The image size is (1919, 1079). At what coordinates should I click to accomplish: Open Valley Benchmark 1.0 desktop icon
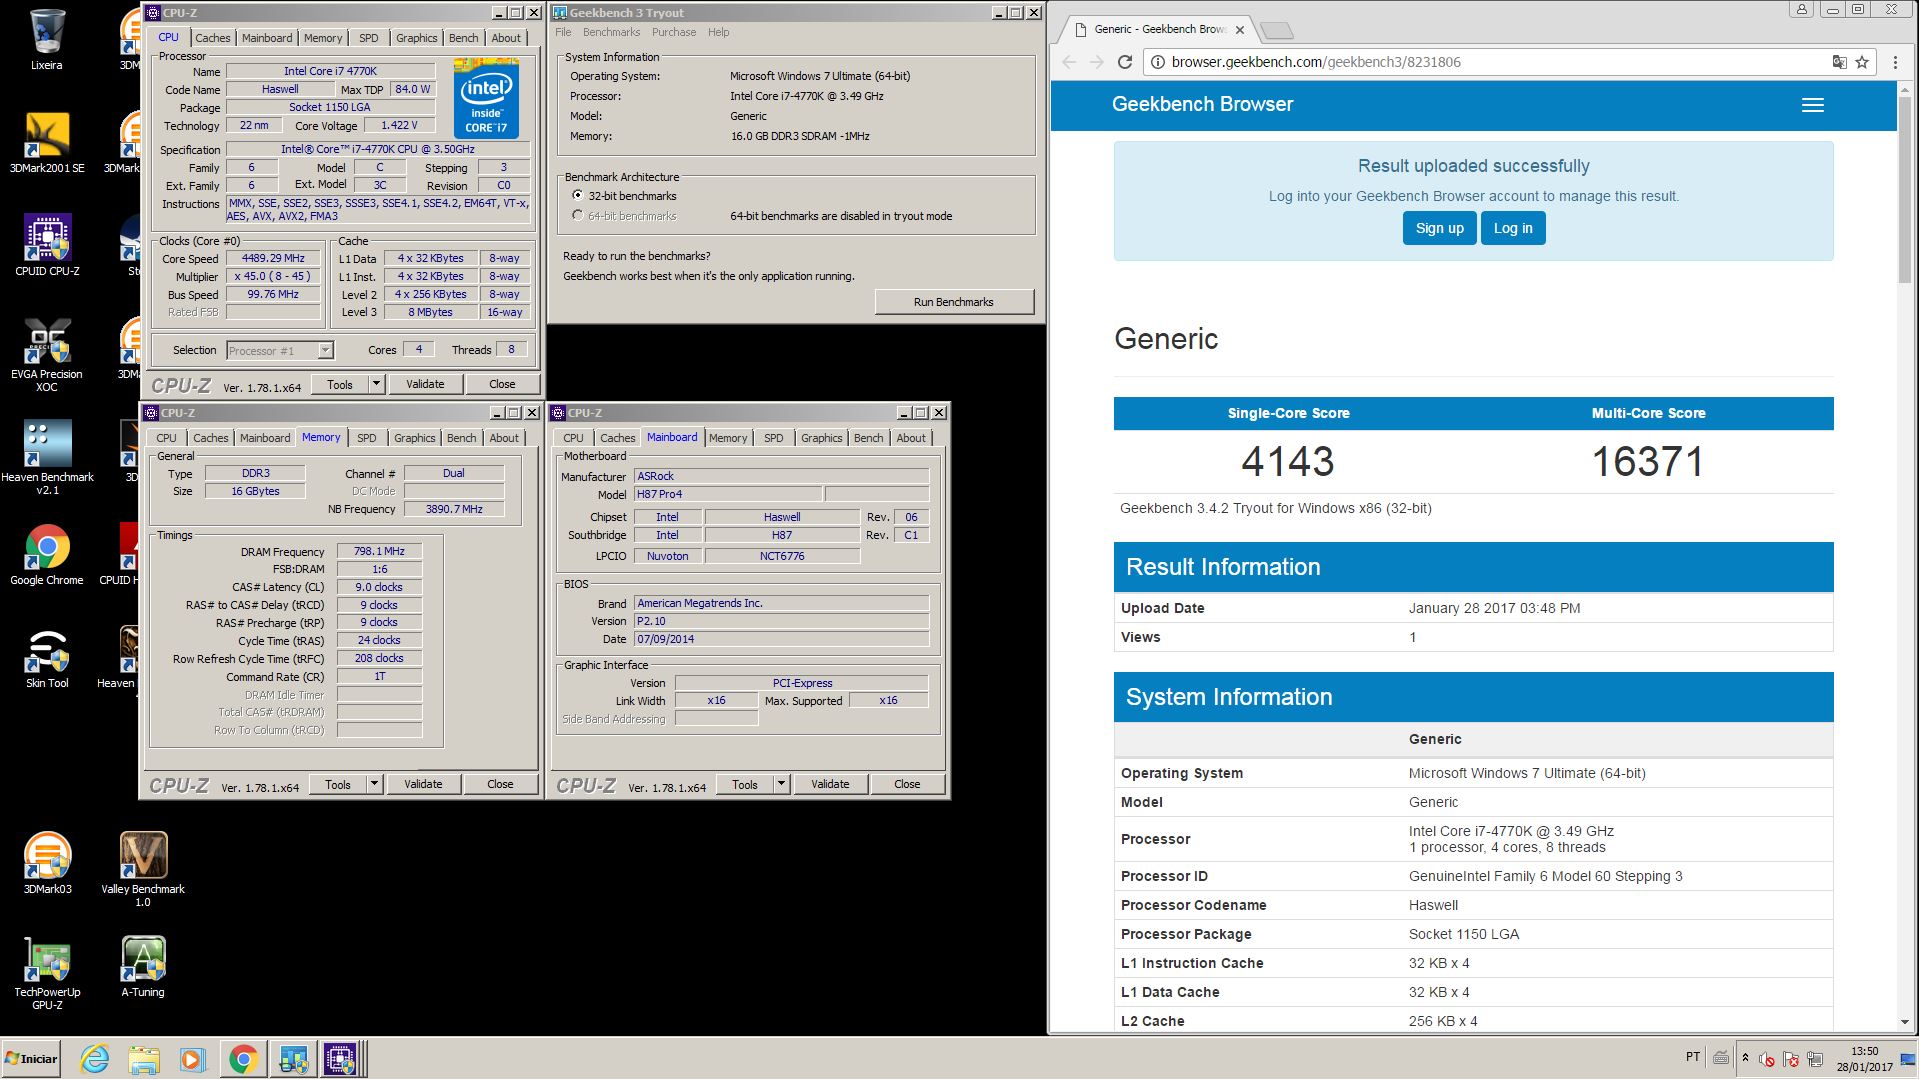[x=143, y=869]
